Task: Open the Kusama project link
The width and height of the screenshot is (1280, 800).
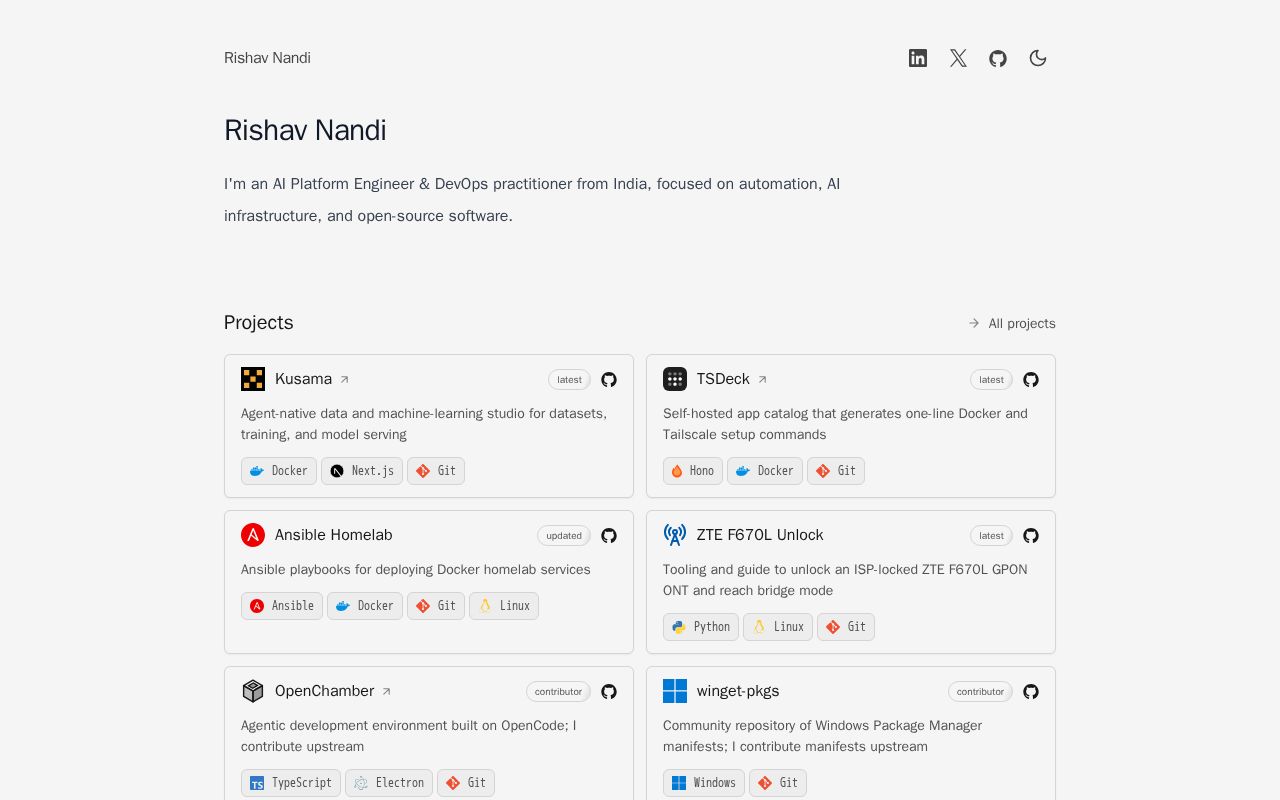Action: coord(312,379)
